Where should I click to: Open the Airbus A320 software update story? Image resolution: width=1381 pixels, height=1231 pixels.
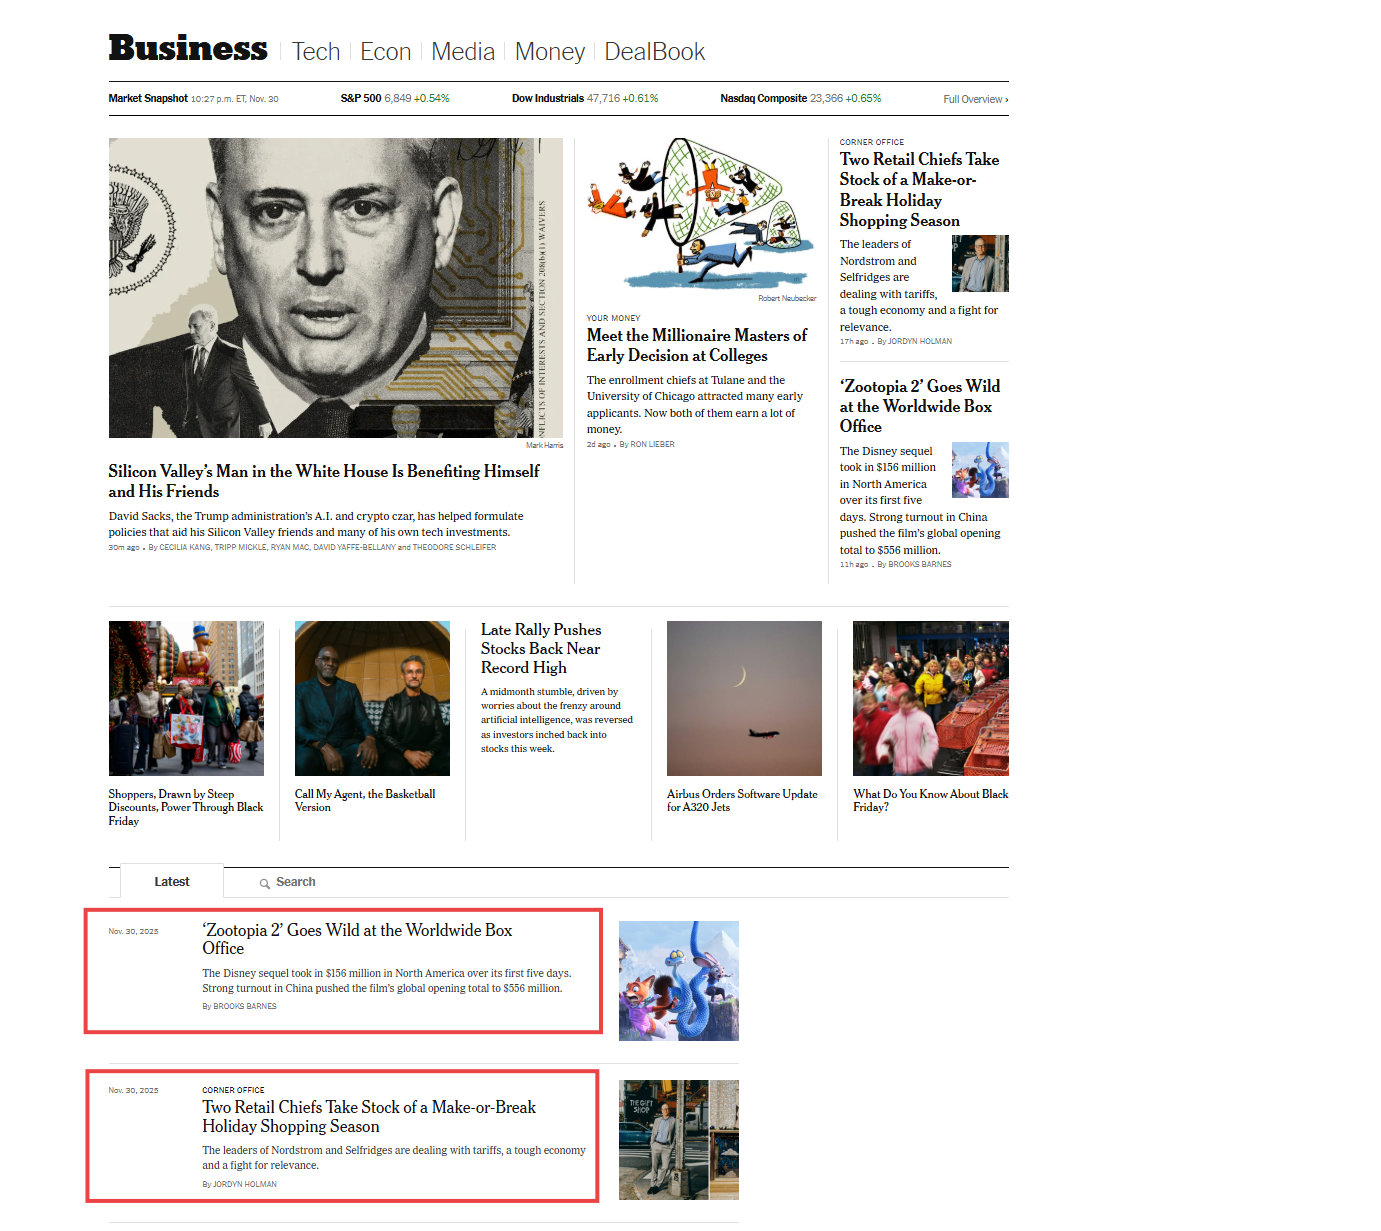coord(742,800)
